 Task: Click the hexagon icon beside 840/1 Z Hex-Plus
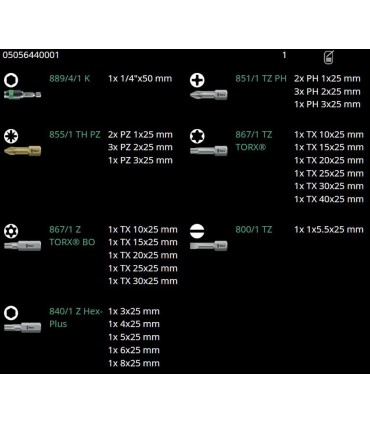click(11, 313)
